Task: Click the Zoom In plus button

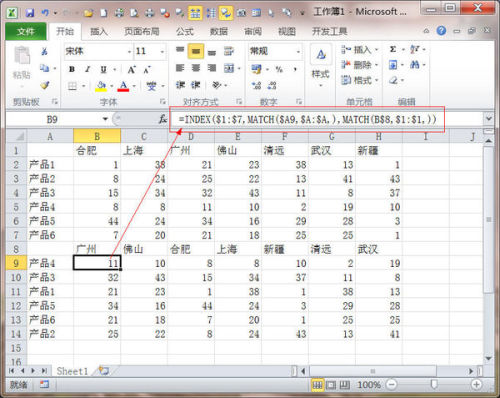Action: point(477,385)
